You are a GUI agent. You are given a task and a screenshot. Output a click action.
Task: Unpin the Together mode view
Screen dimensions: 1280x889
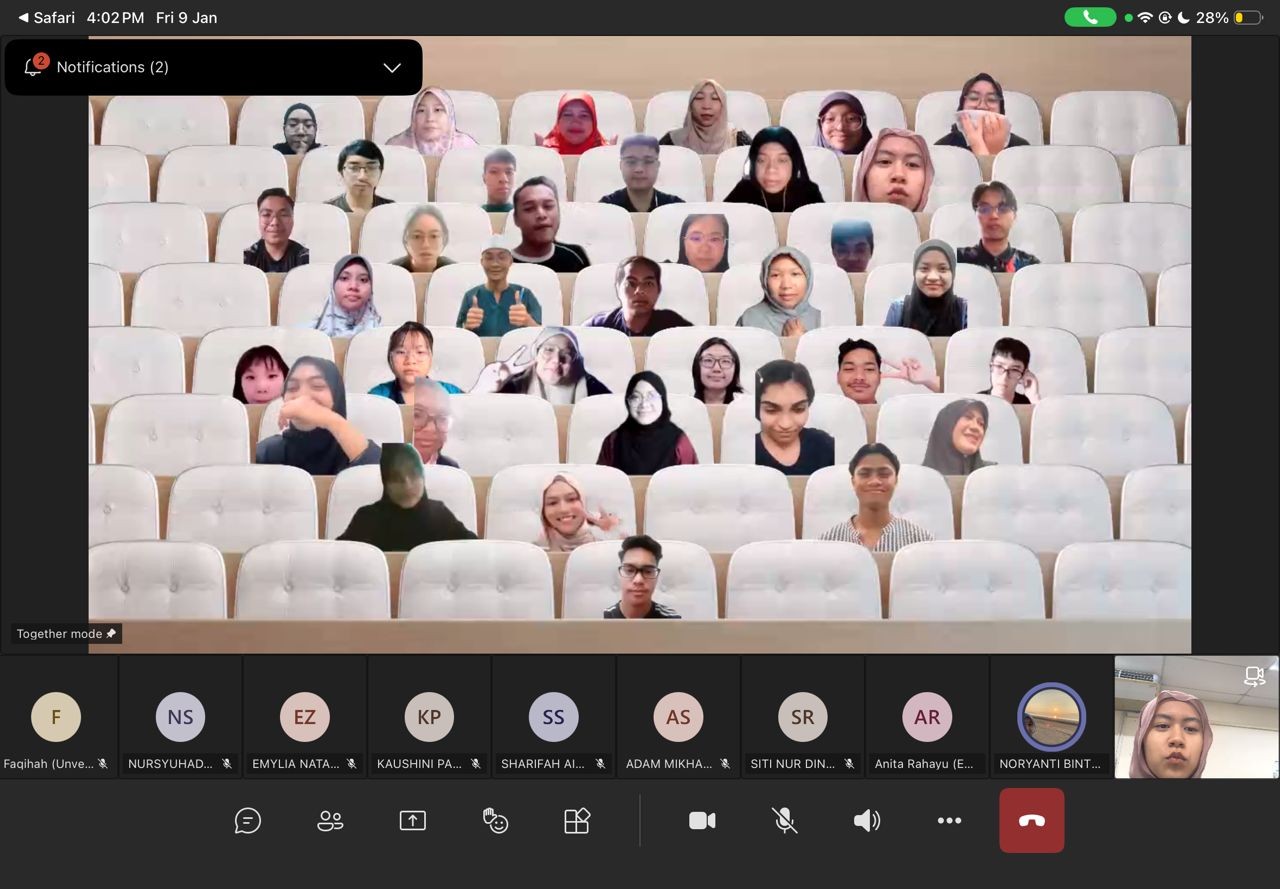pyautogui.click(x=111, y=634)
